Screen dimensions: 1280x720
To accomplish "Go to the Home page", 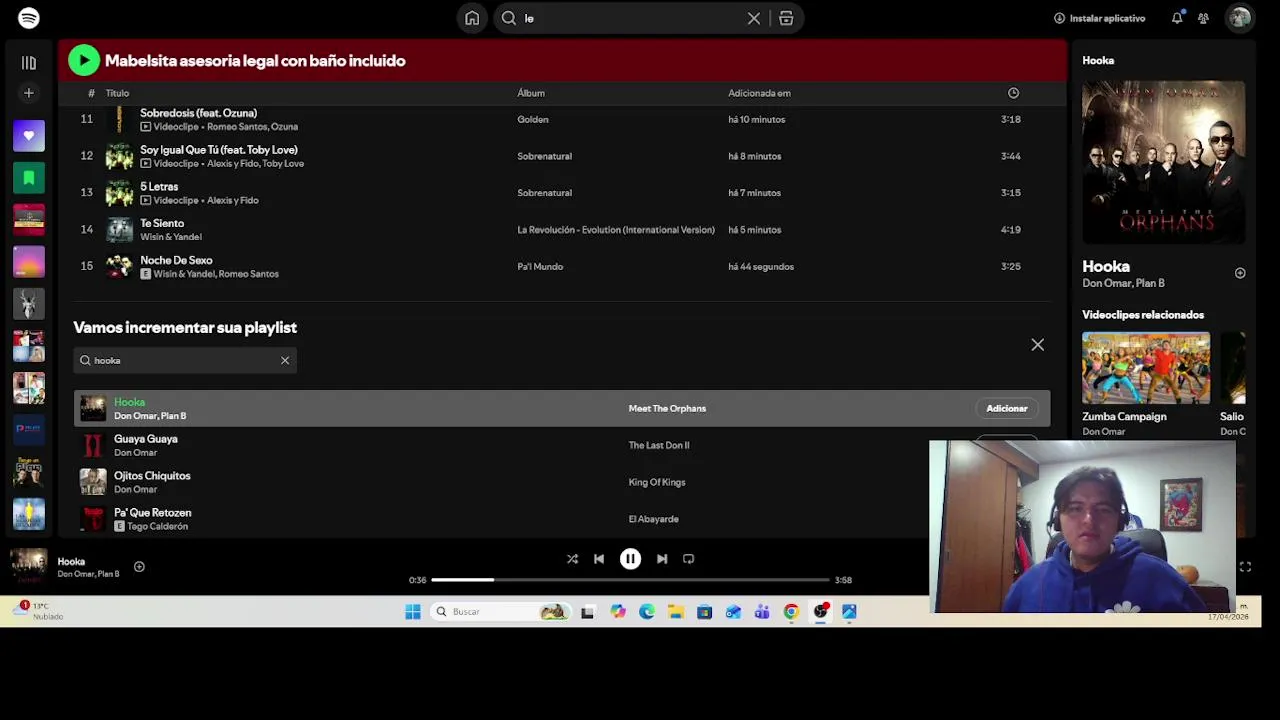I will click(472, 18).
